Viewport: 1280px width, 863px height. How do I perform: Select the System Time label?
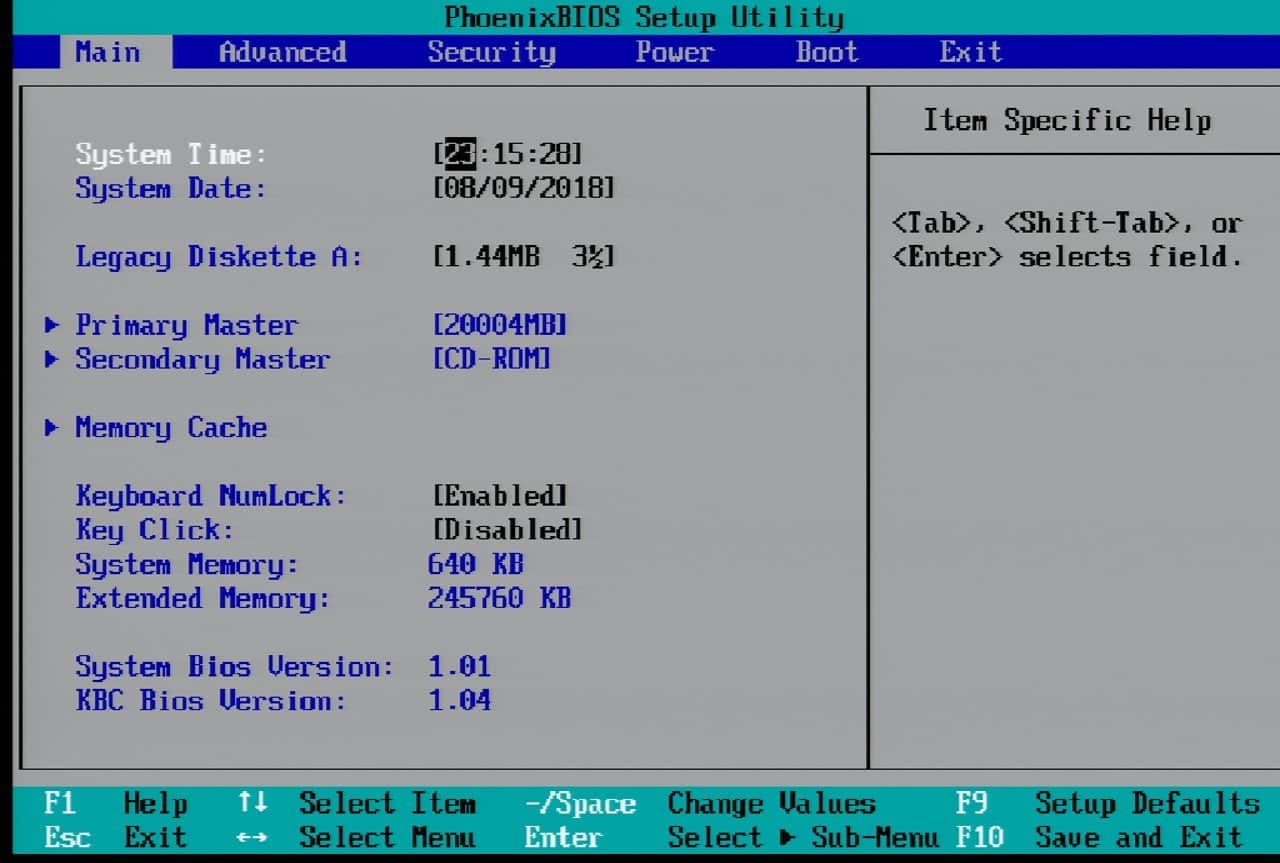(x=172, y=155)
